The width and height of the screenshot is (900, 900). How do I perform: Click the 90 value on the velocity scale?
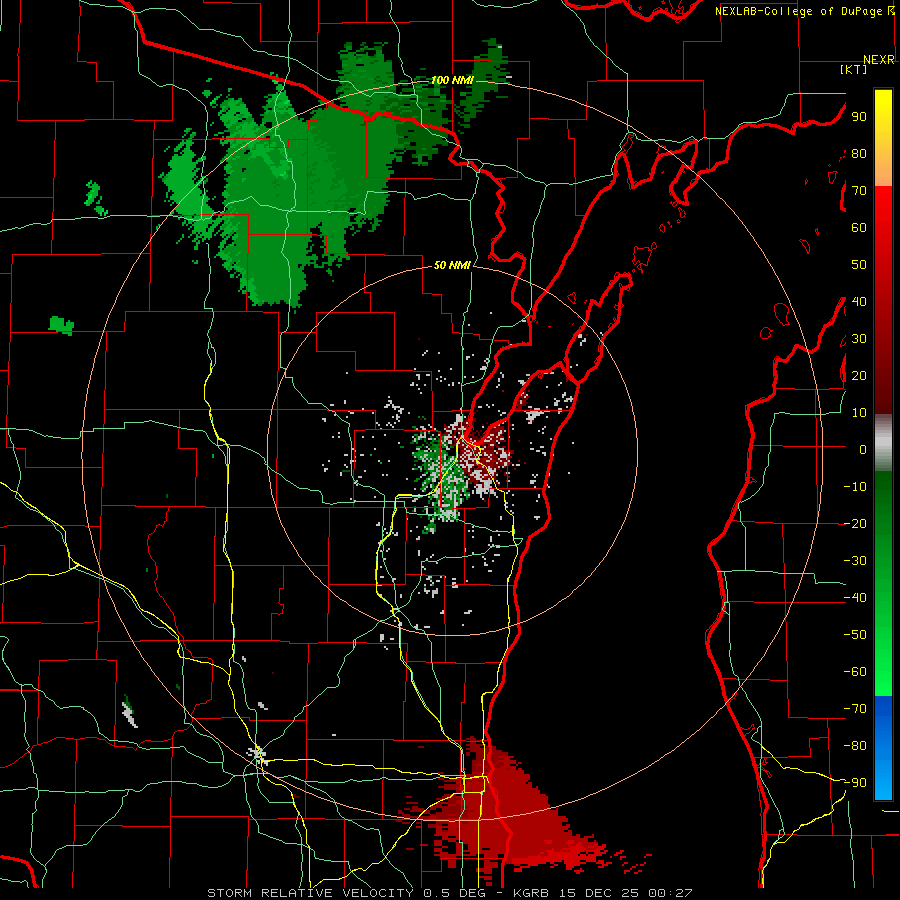click(859, 117)
